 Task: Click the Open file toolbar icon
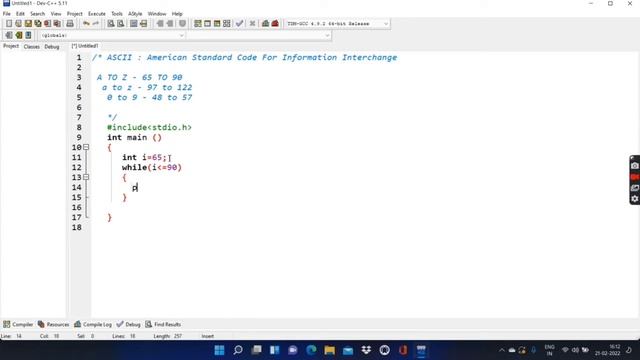click(18, 24)
